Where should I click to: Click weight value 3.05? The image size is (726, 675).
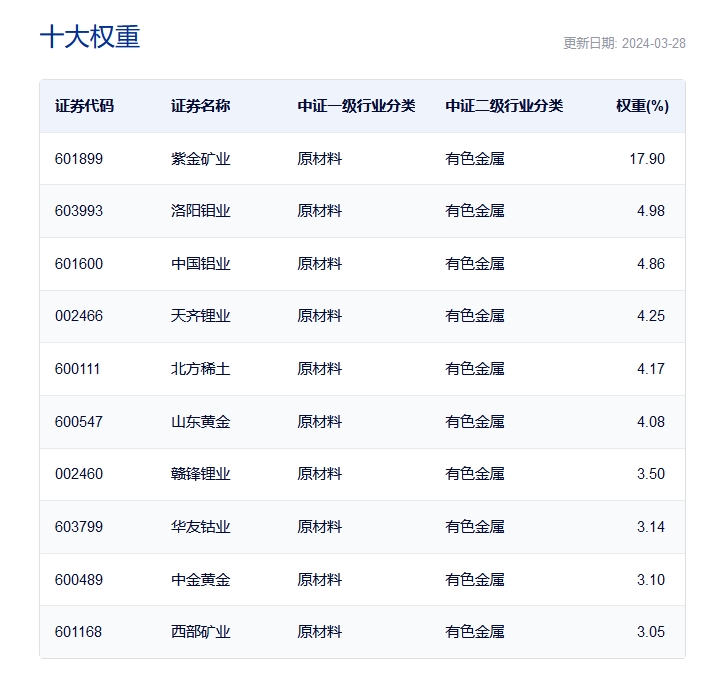[651, 632]
